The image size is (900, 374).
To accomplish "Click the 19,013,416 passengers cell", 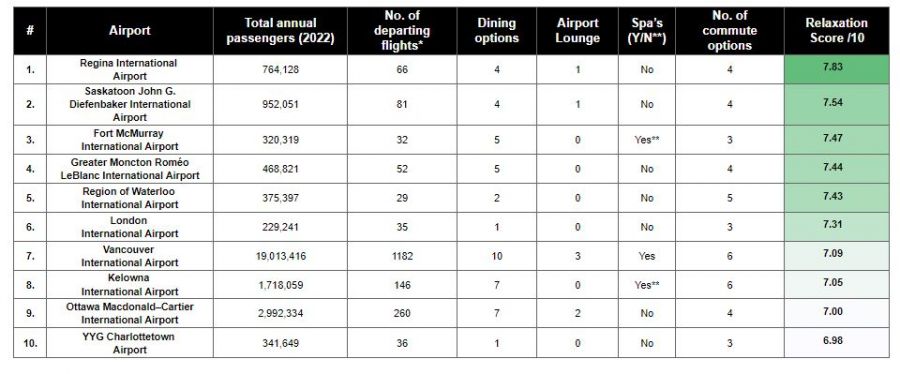I will [280, 256].
